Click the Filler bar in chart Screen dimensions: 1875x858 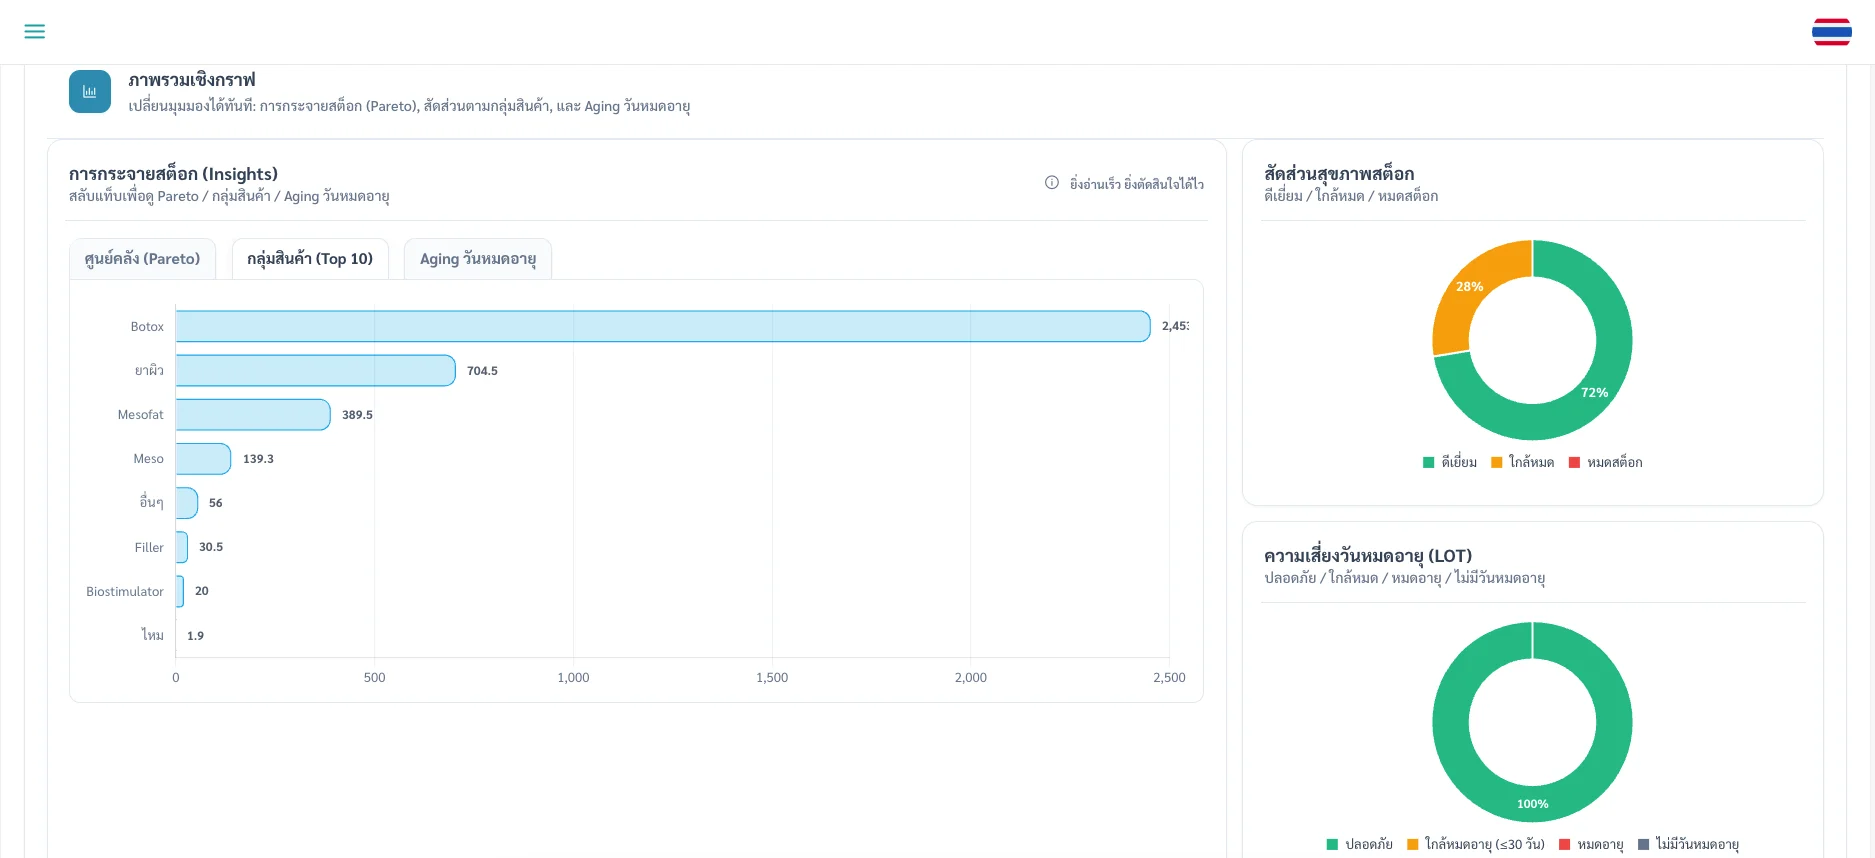coord(182,547)
